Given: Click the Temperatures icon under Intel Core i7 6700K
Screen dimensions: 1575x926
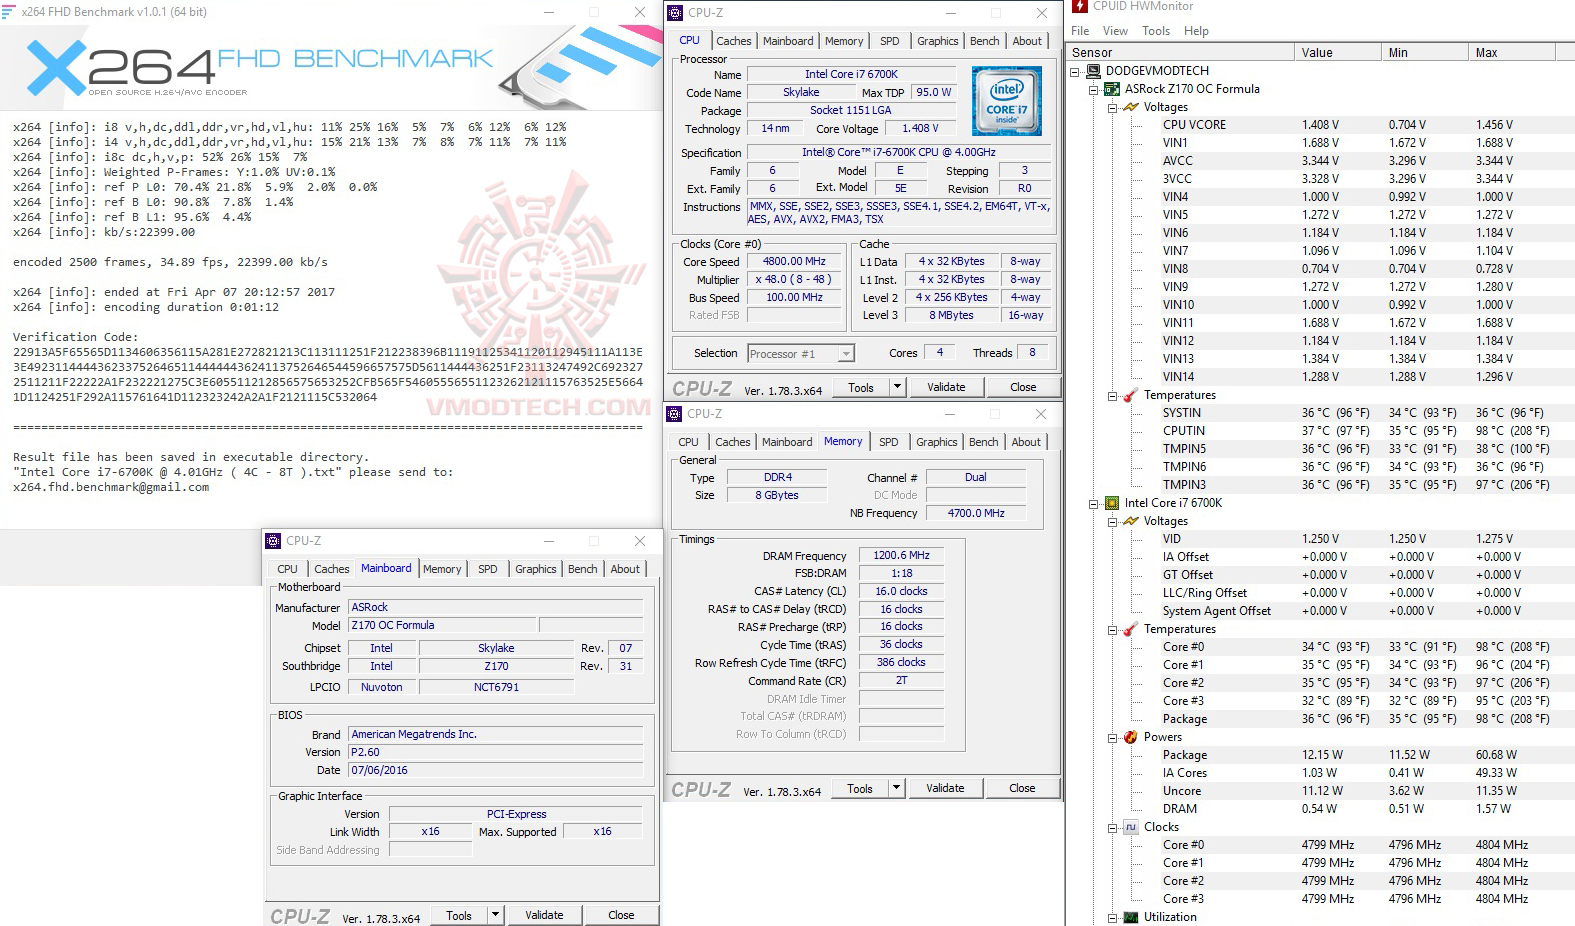Looking at the screenshot, I should tap(1130, 629).
